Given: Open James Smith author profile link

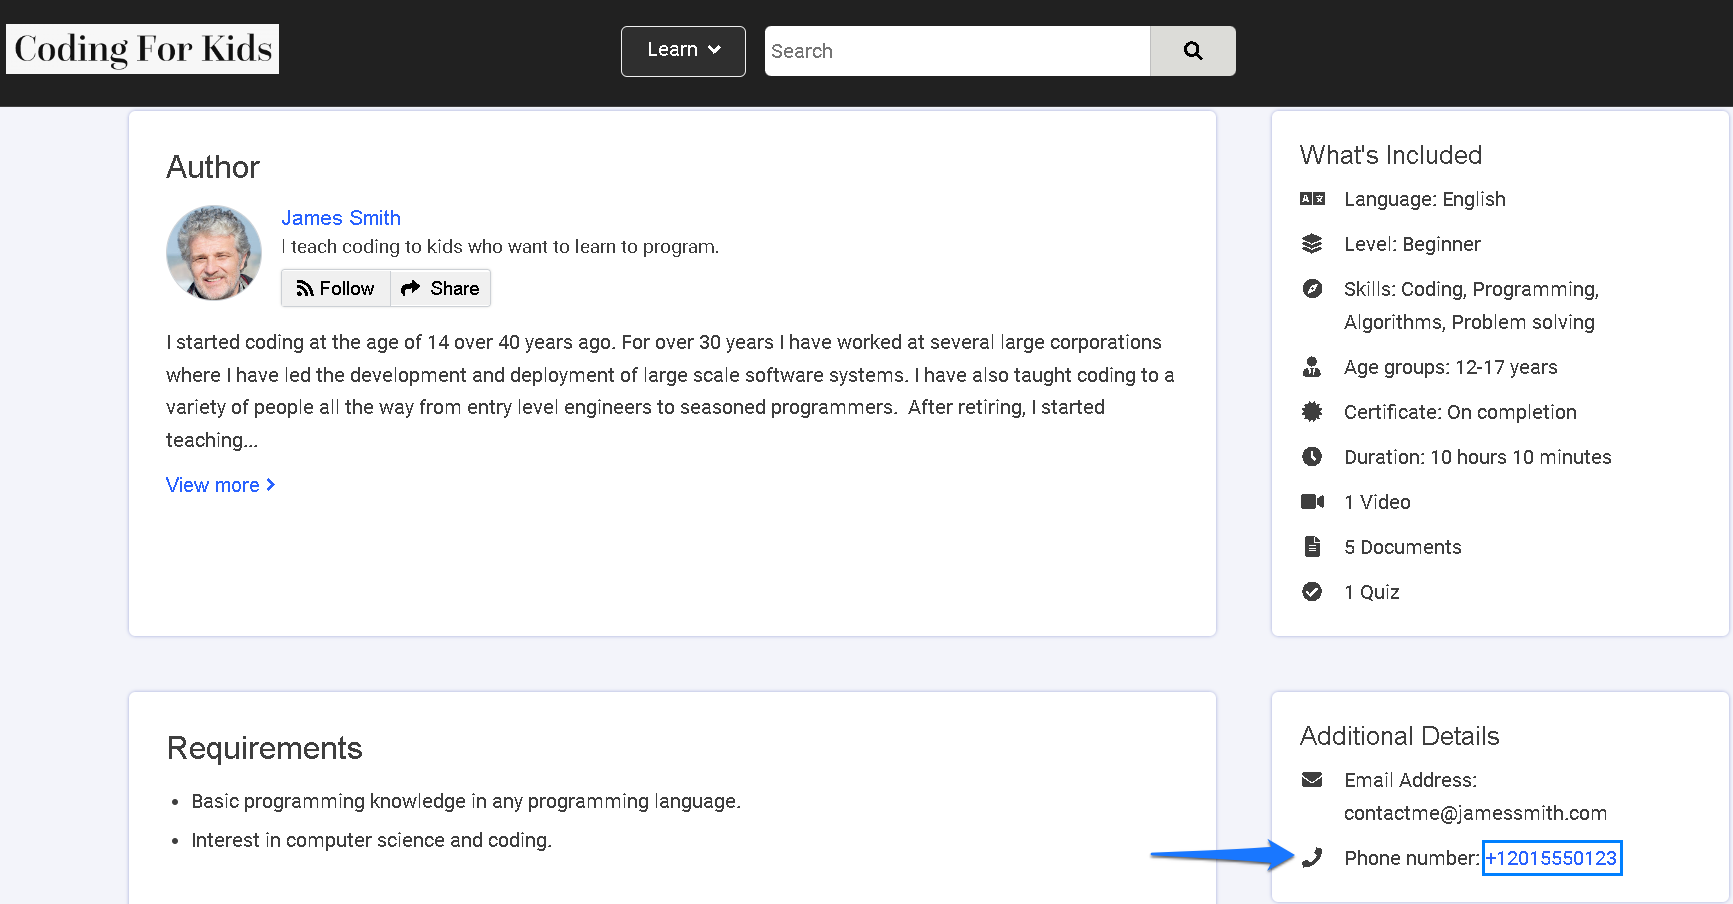Looking at the screenshot, I should tap(341, 218).
